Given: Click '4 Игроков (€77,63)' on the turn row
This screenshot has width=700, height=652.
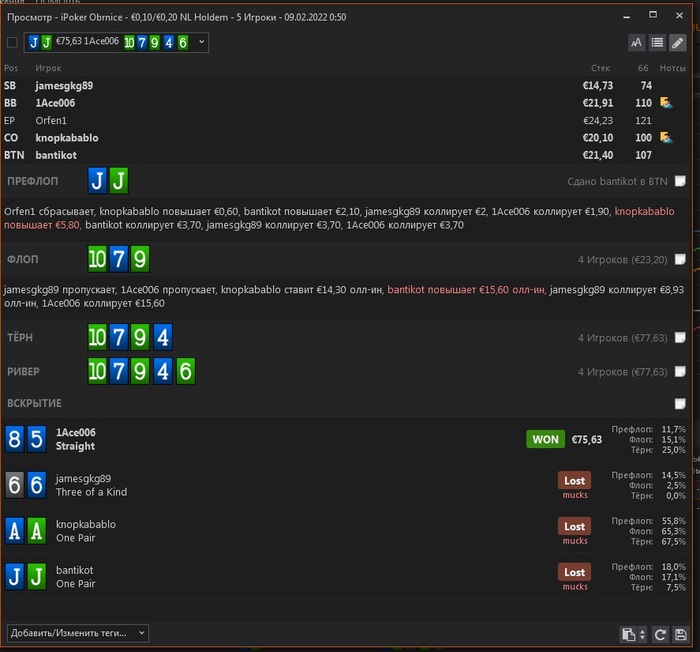Looking at the screenshot, I should [x=622, y=338].
